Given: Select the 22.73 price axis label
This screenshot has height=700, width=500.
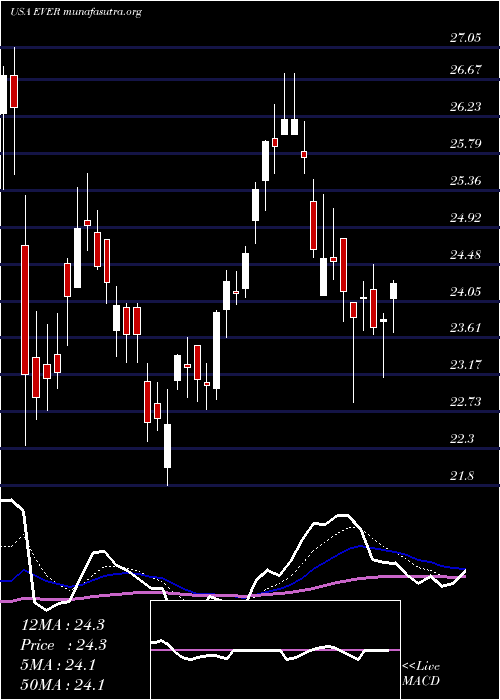Looking at the screenshot, I should tap(465, 402).
